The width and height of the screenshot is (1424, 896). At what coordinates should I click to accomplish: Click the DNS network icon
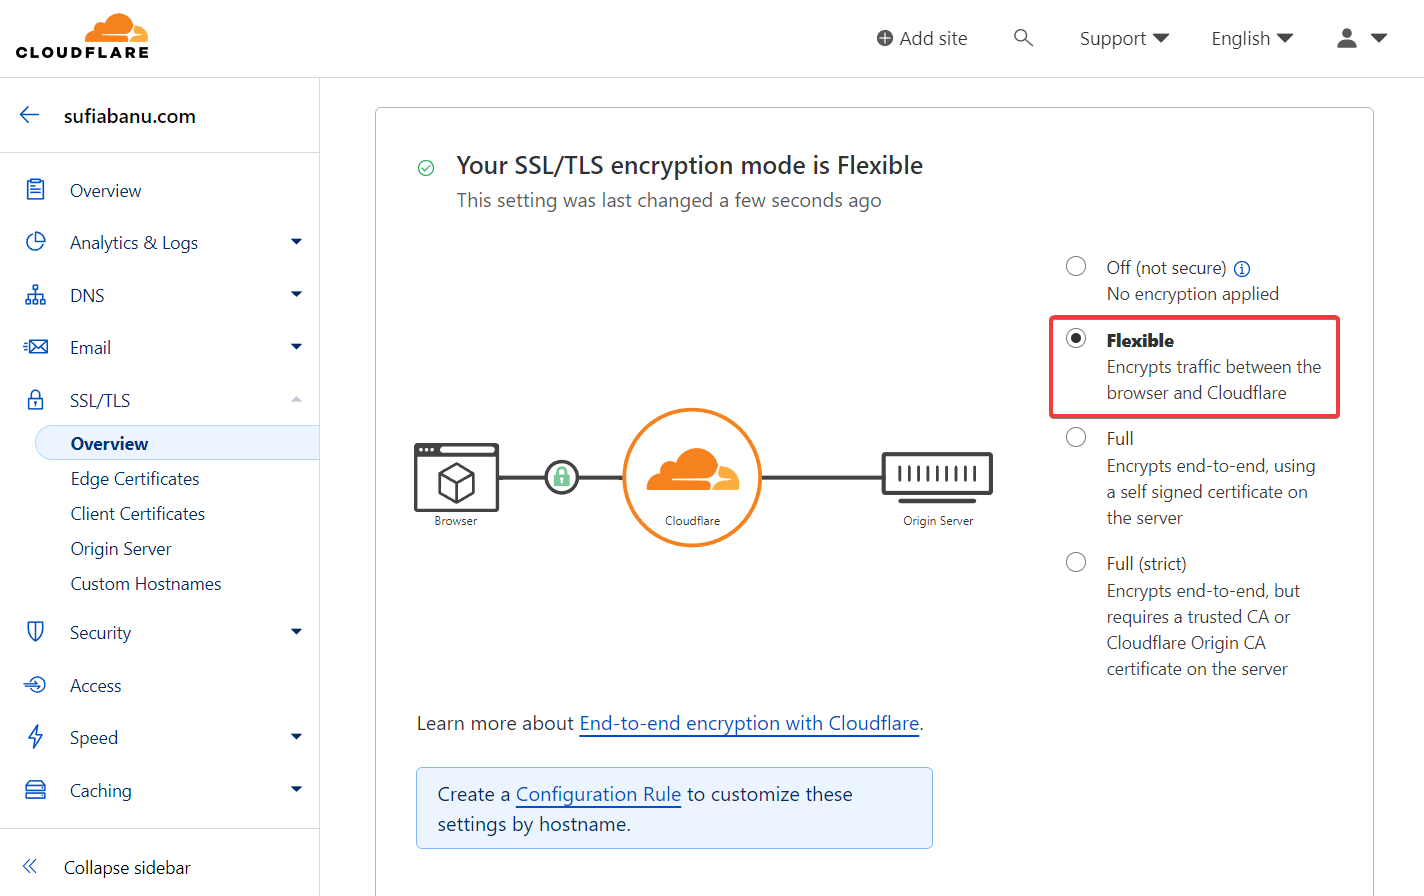coord(36,294)
